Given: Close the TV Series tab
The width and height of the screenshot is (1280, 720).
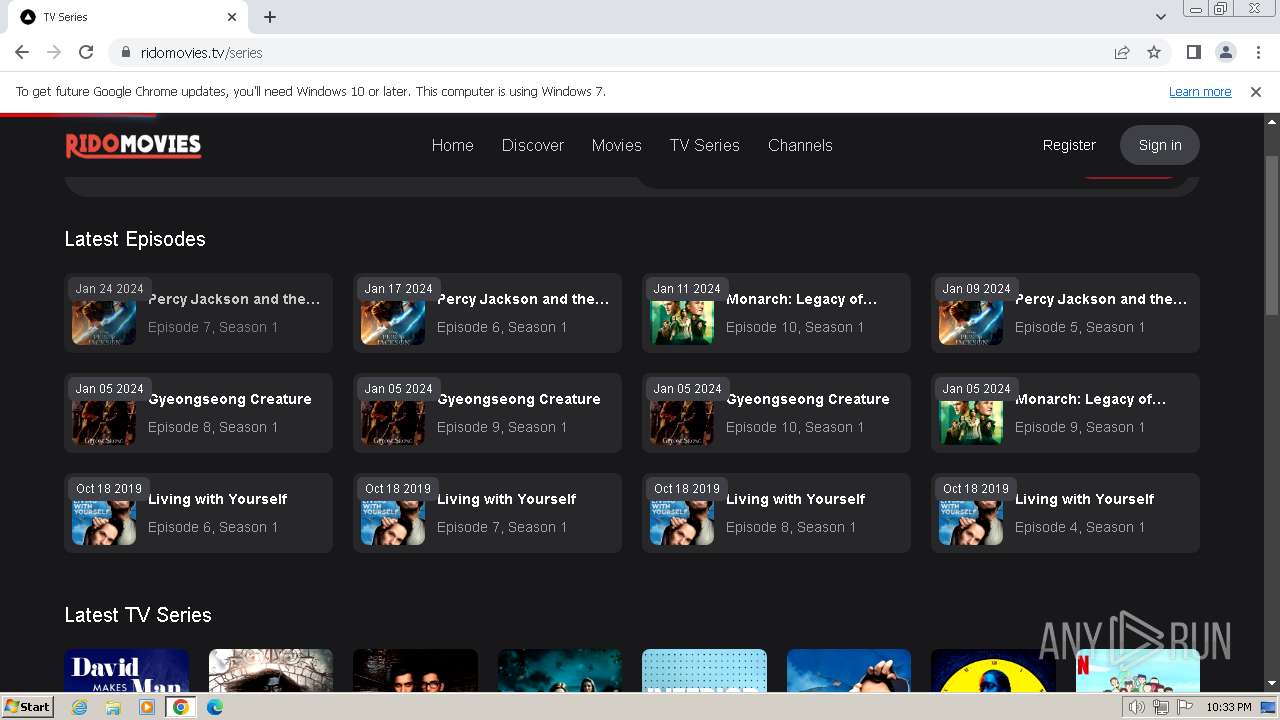Looking at the screenshot, I should click(x=232, y=17).
